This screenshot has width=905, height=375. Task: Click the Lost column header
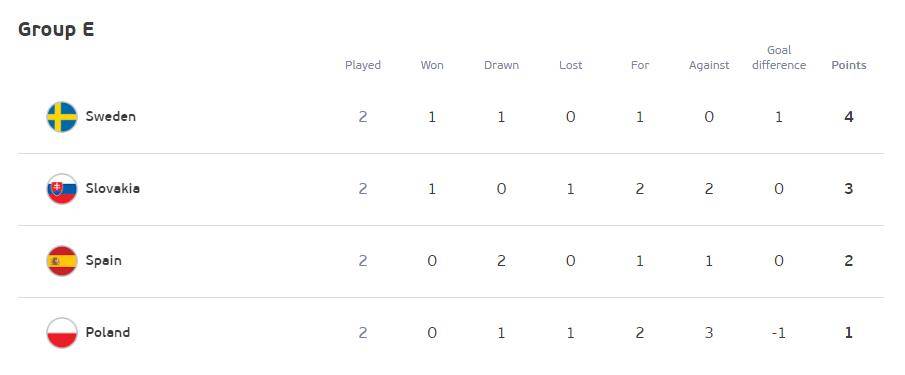570,65
